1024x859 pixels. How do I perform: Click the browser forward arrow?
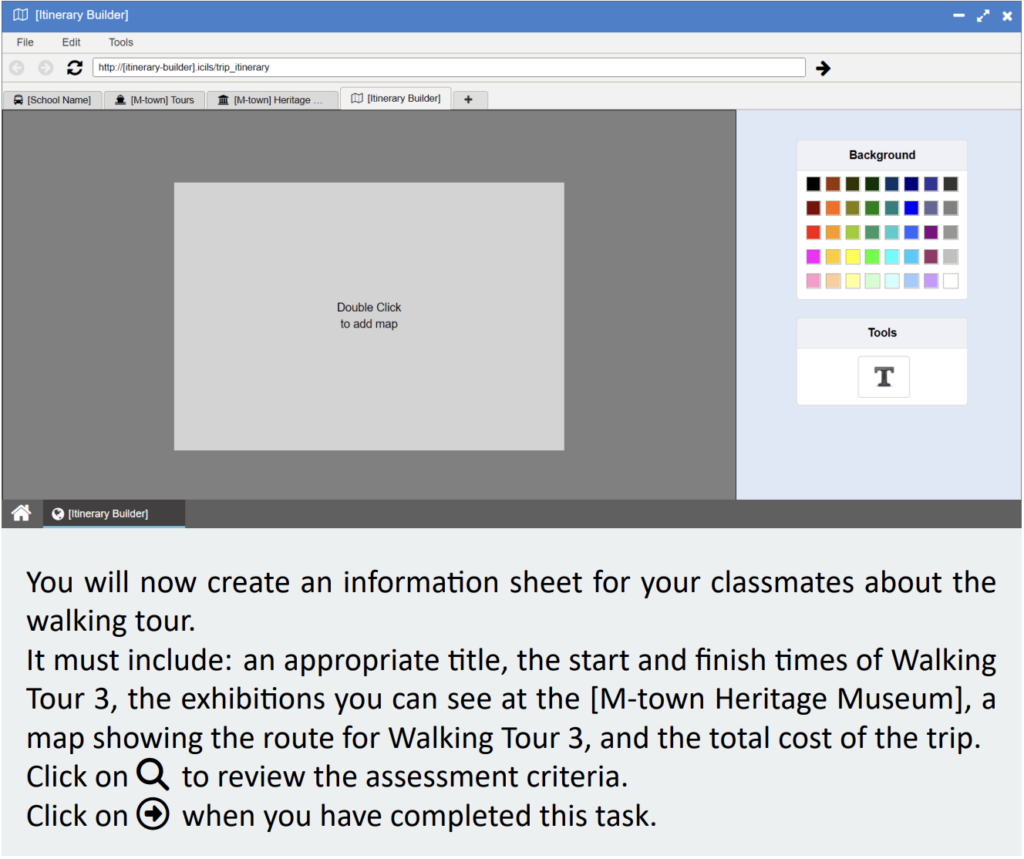(x=45, y=68)
